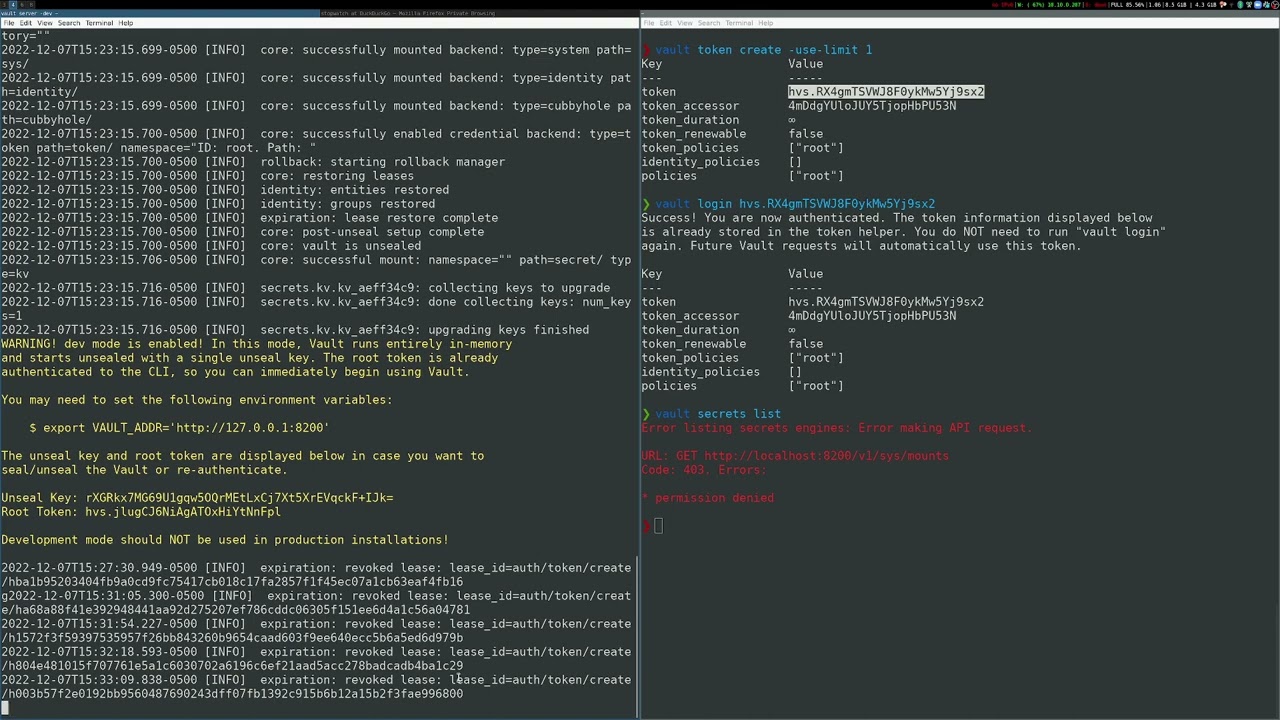This screenshot has width=1280, height=720.
Task: Click the cursor at the bottom of the left terminal
Action: pos(5,708)
